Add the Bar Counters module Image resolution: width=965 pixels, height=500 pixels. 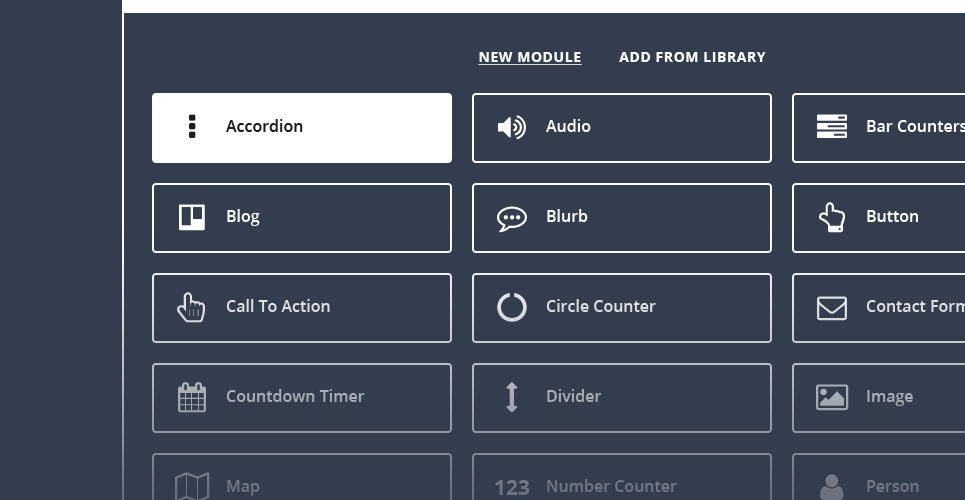coord(879,128)
